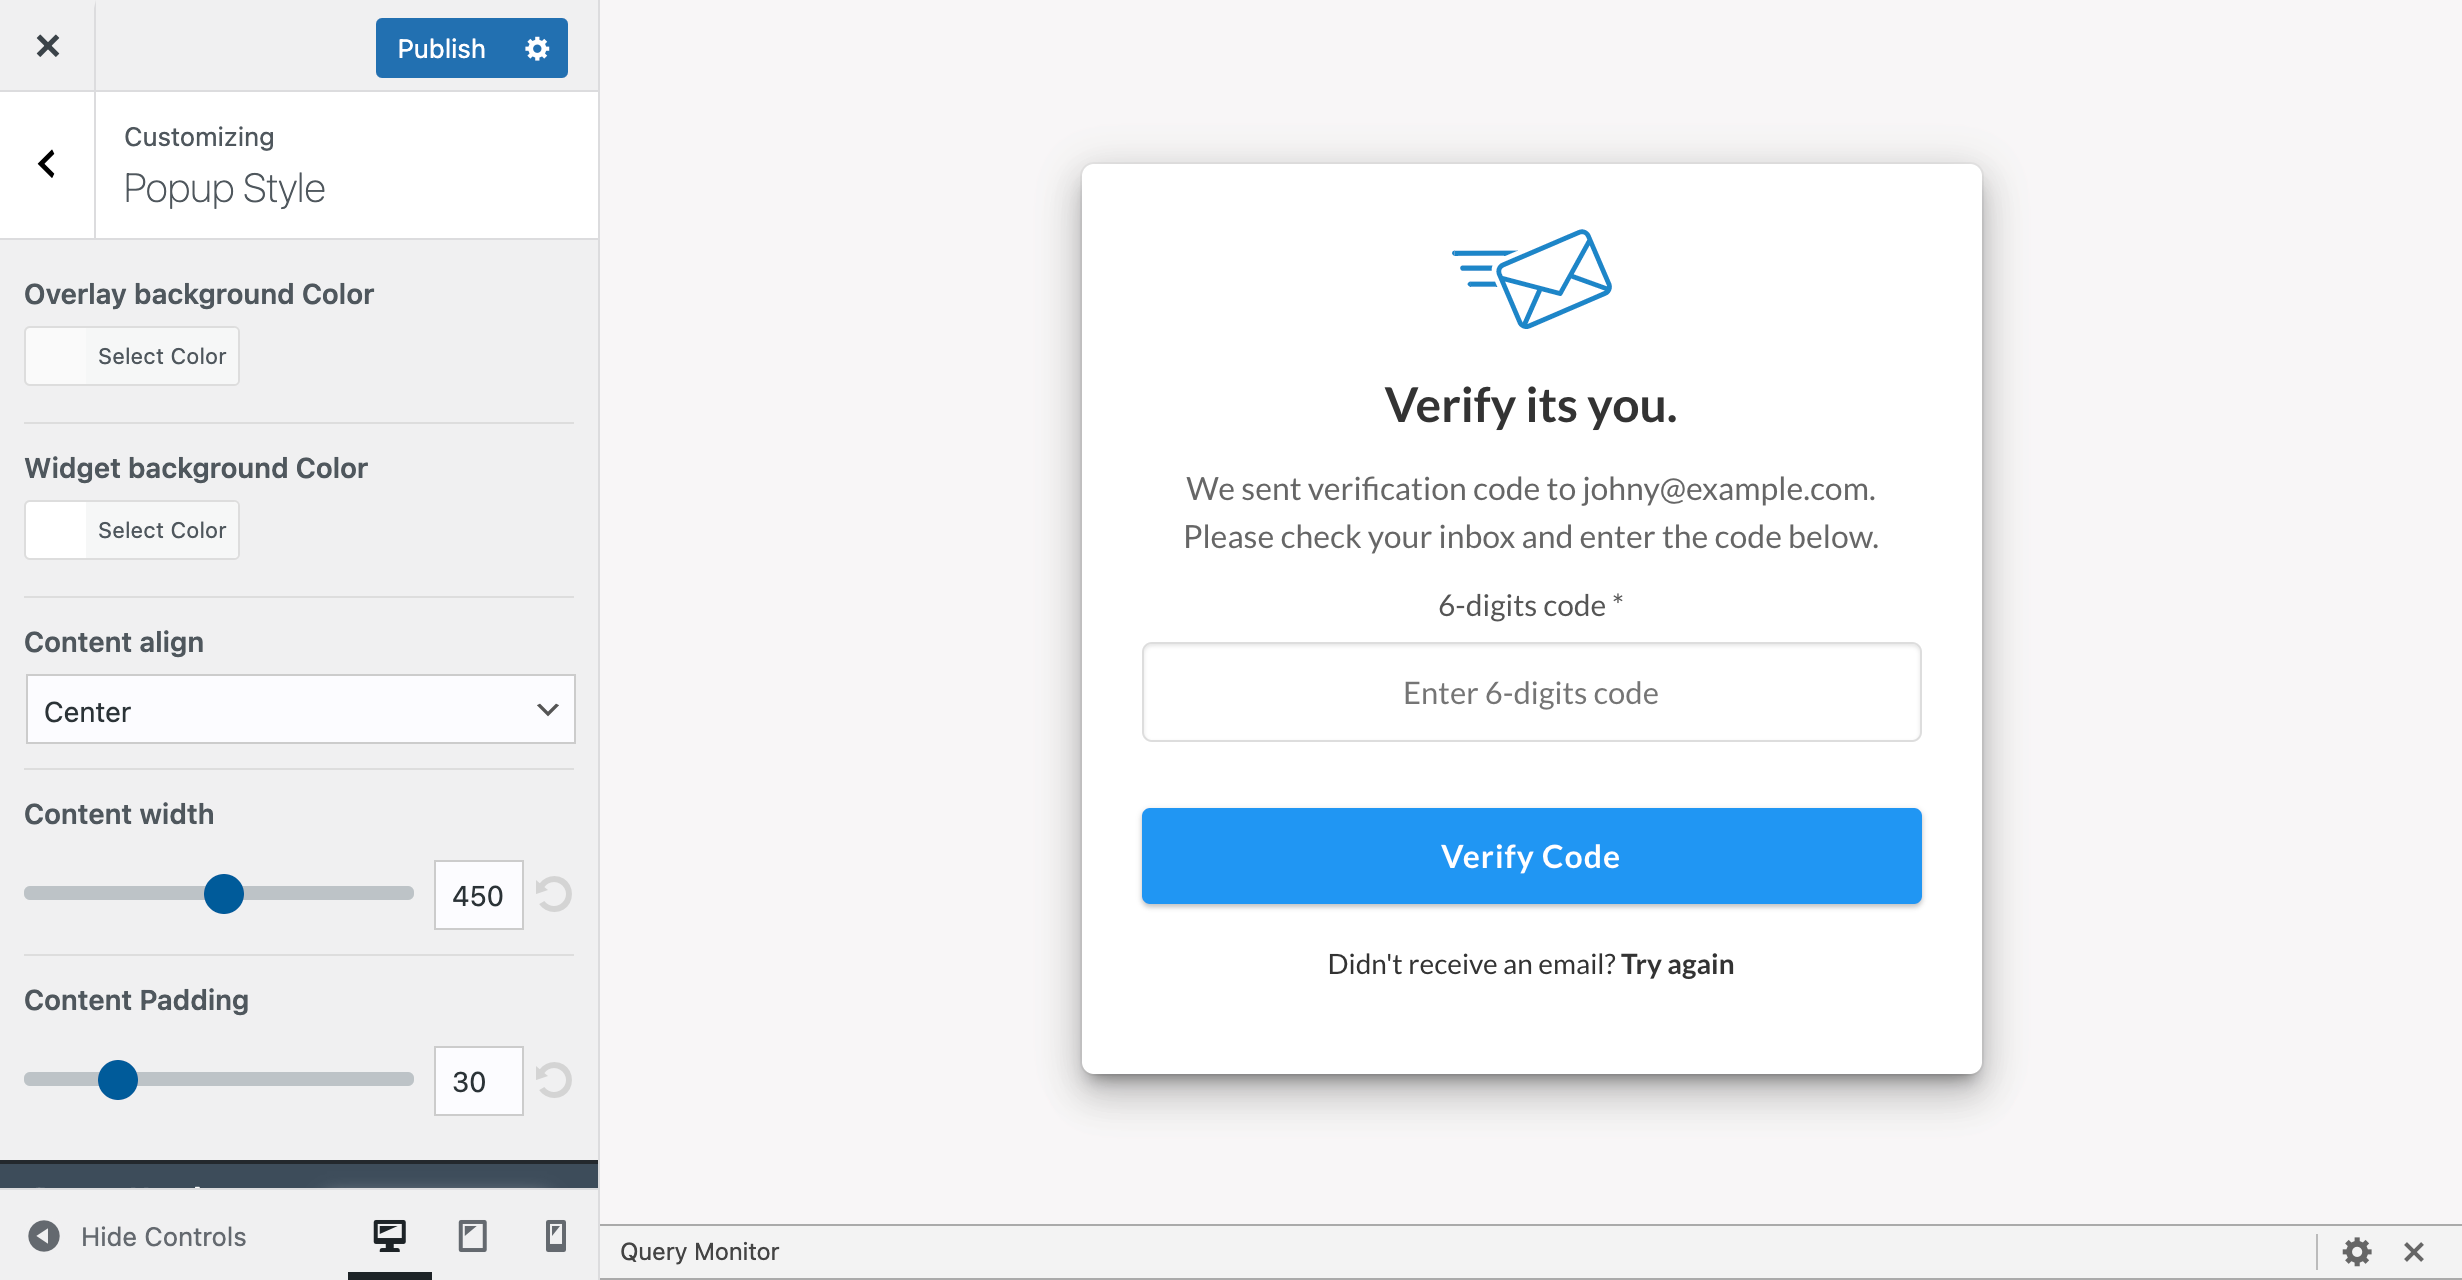Image resolution: width=2462 pixels, height=1280 pixels.
Task: Open the Content align dropdown
Action: (299, 710)
